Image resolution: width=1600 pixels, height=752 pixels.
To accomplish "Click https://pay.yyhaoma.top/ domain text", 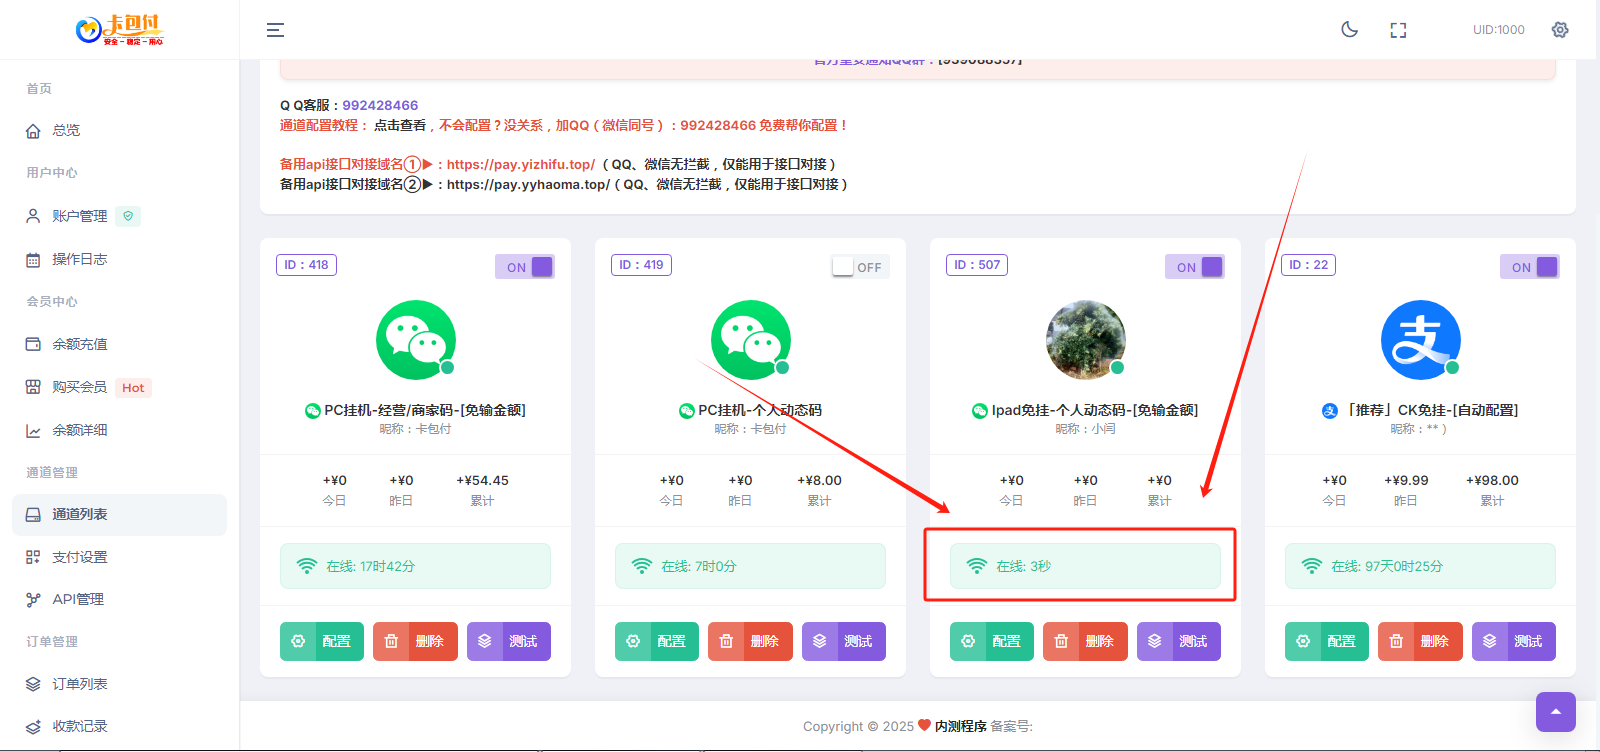I will (x=528, y=184).
